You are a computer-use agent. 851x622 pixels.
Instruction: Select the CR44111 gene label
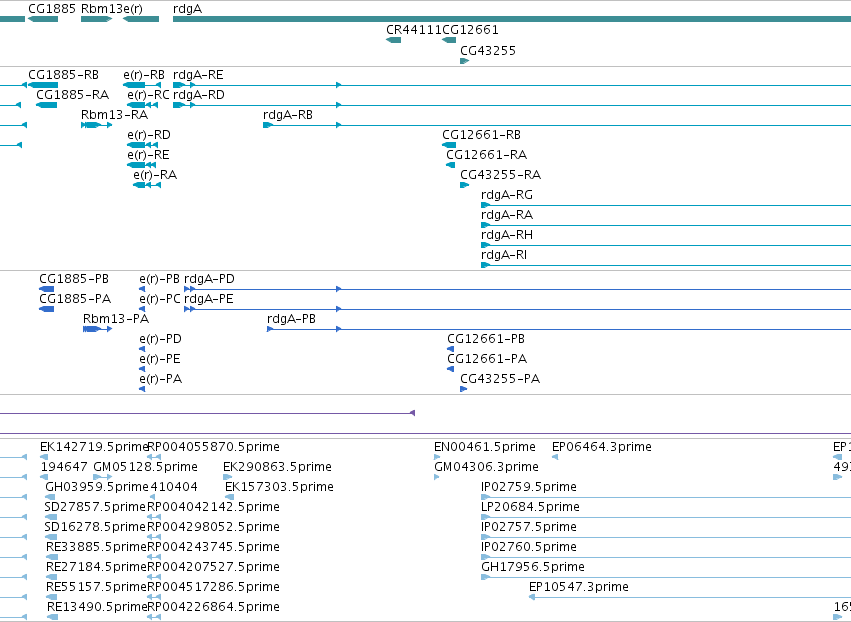414,30
